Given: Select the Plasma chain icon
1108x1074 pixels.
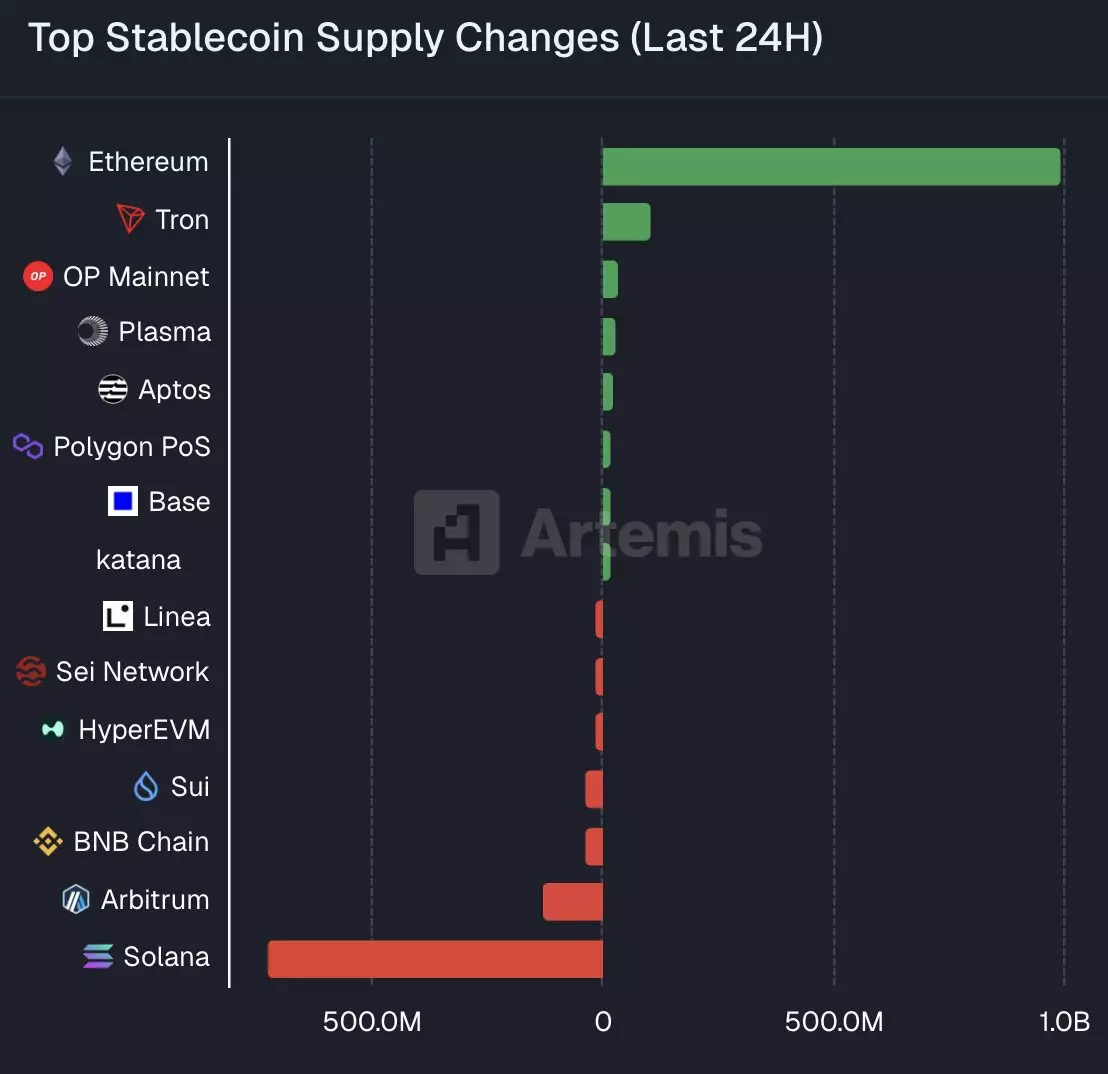Looking at the screenshot, I should 93,332.
